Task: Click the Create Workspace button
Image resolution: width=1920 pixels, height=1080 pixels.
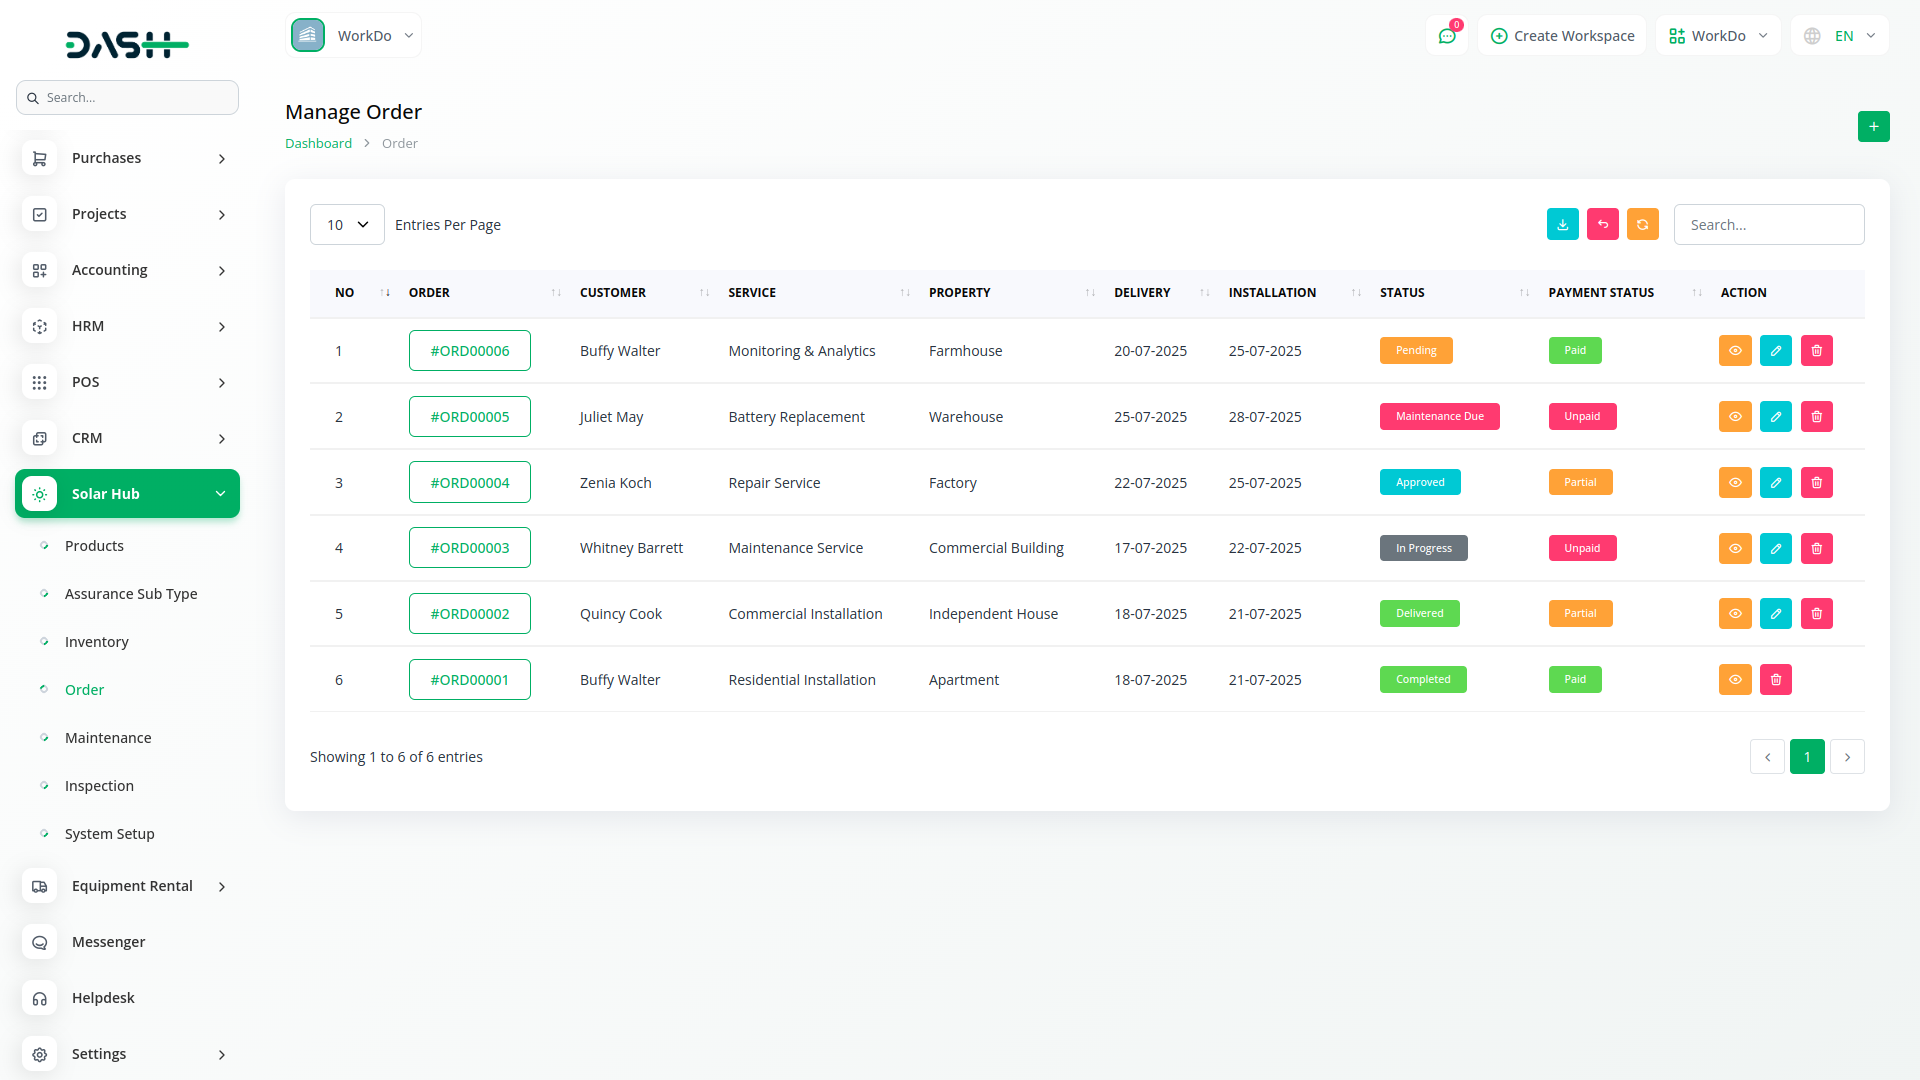Action: (1562, 36)
